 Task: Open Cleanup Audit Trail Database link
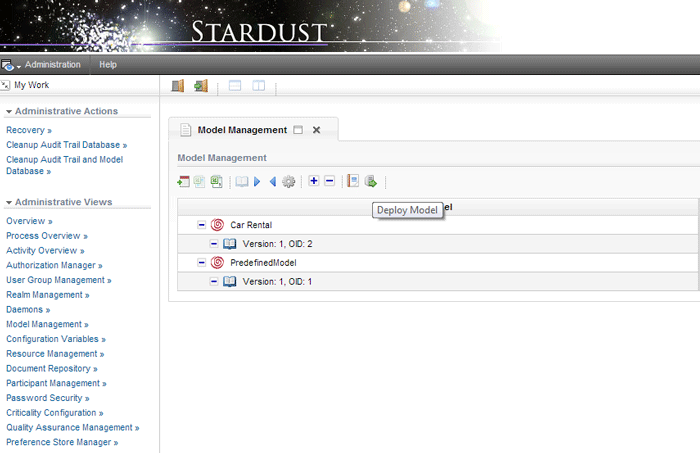pos(67,145)
